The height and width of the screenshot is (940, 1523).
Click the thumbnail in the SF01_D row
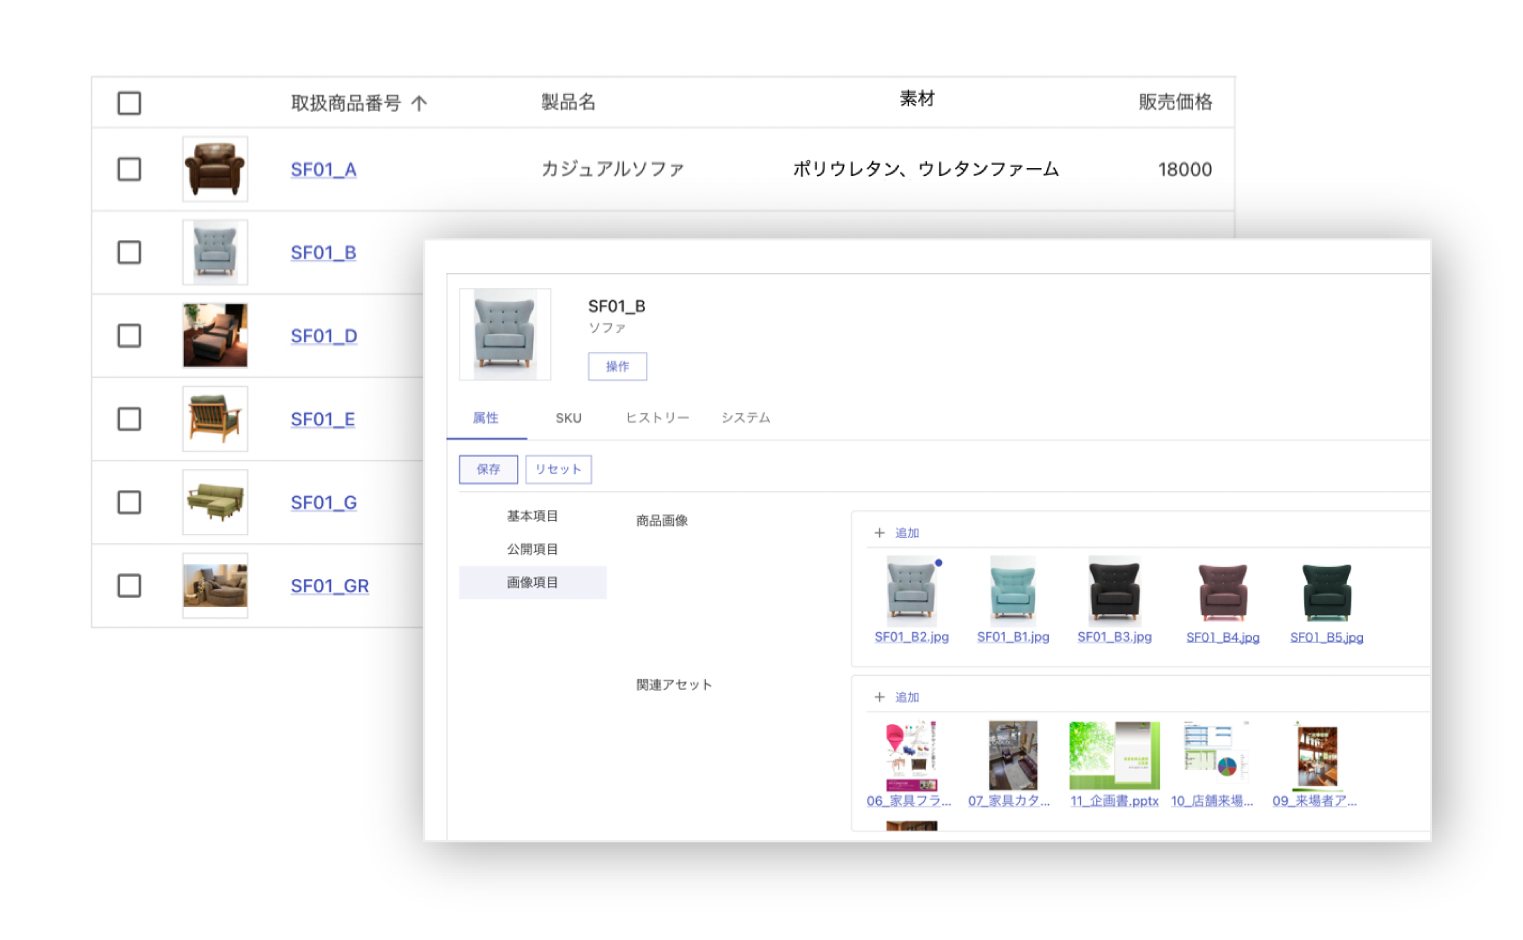(x=215, y=335)
